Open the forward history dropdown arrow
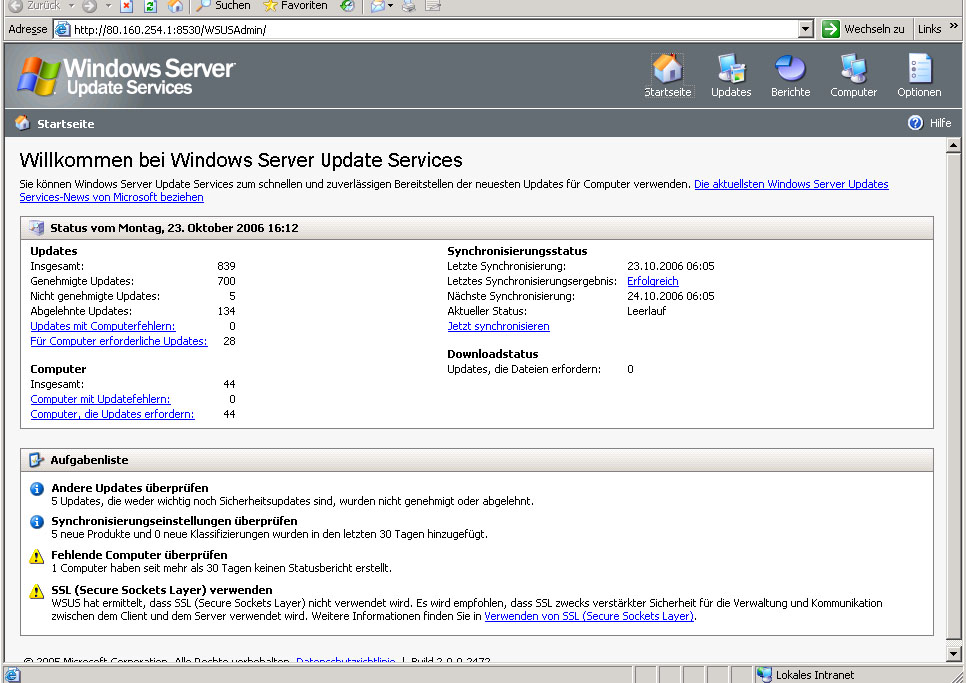This screenshot has height=683, width=966. (108, 6)
